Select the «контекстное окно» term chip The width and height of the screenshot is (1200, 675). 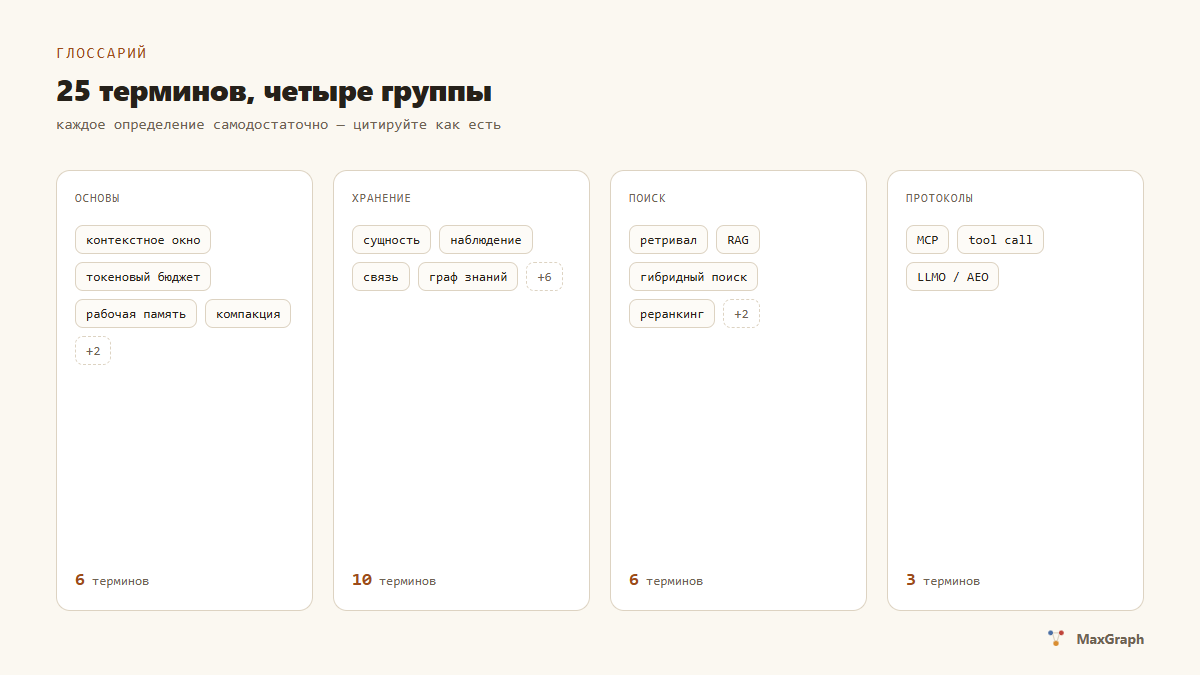point(143,240)
